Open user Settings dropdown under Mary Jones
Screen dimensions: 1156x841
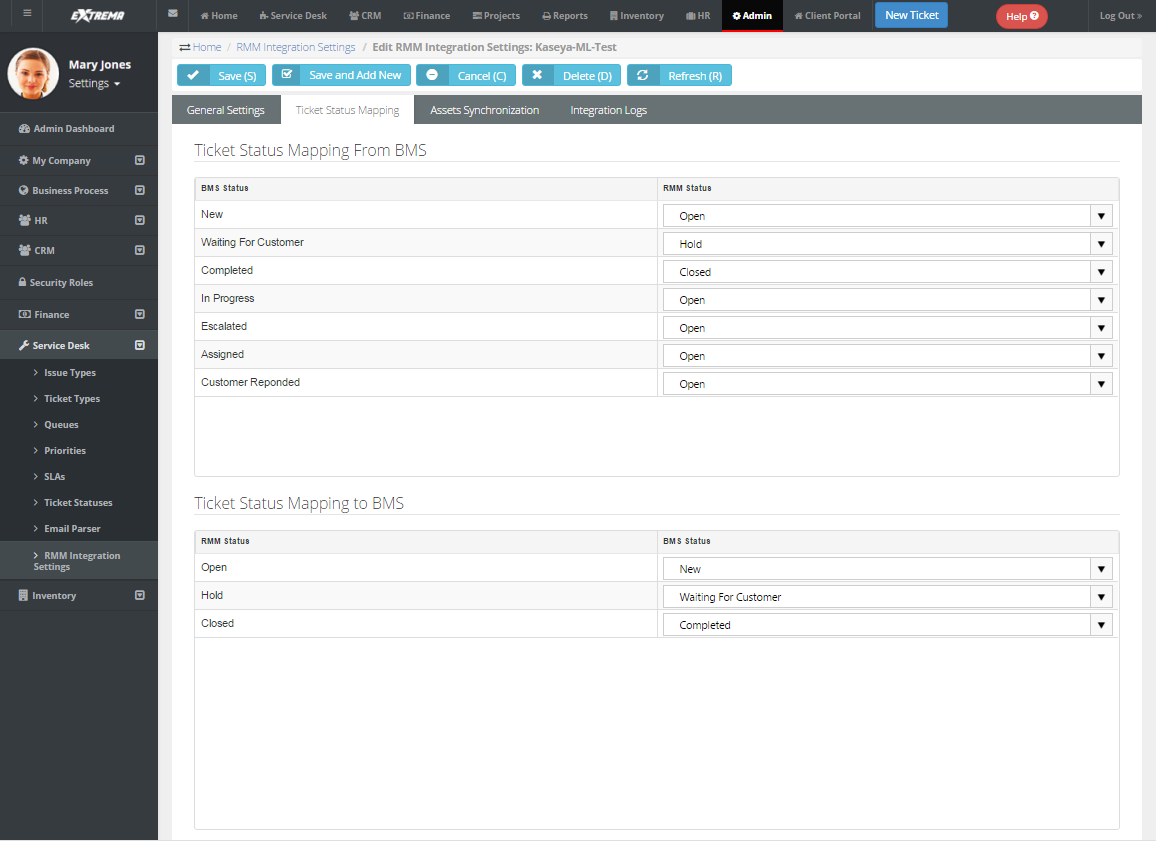[94, 83]
